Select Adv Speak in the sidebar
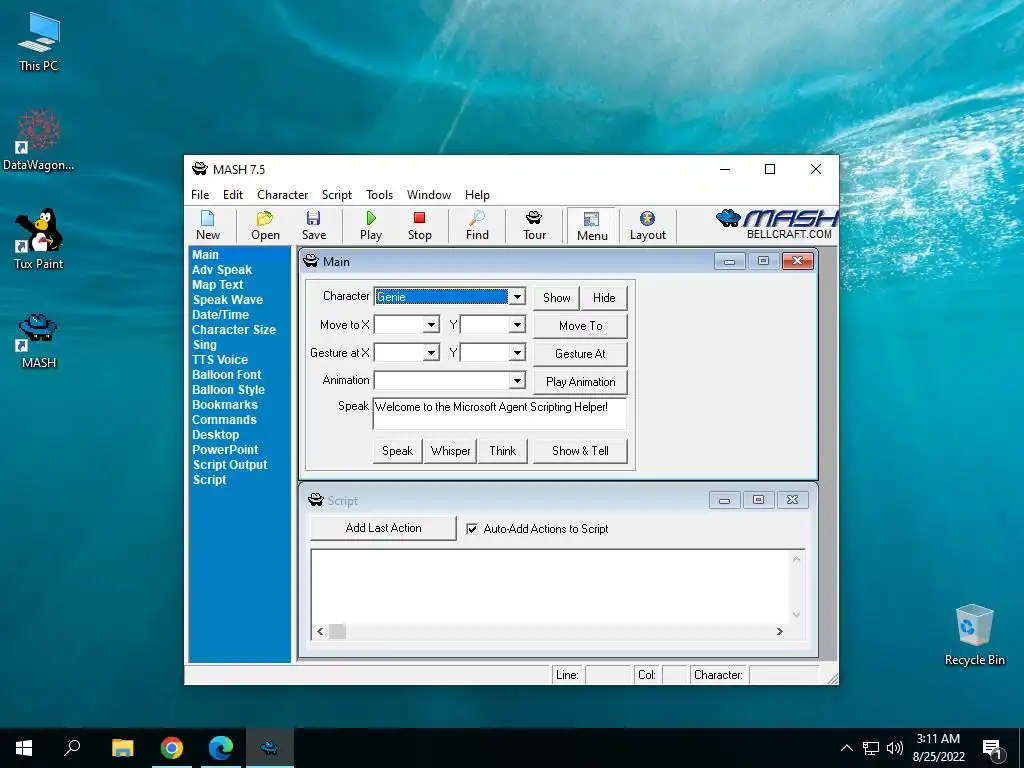This screenshot has height=768, width=1024. pyautogui.click(x=222, y=270)
